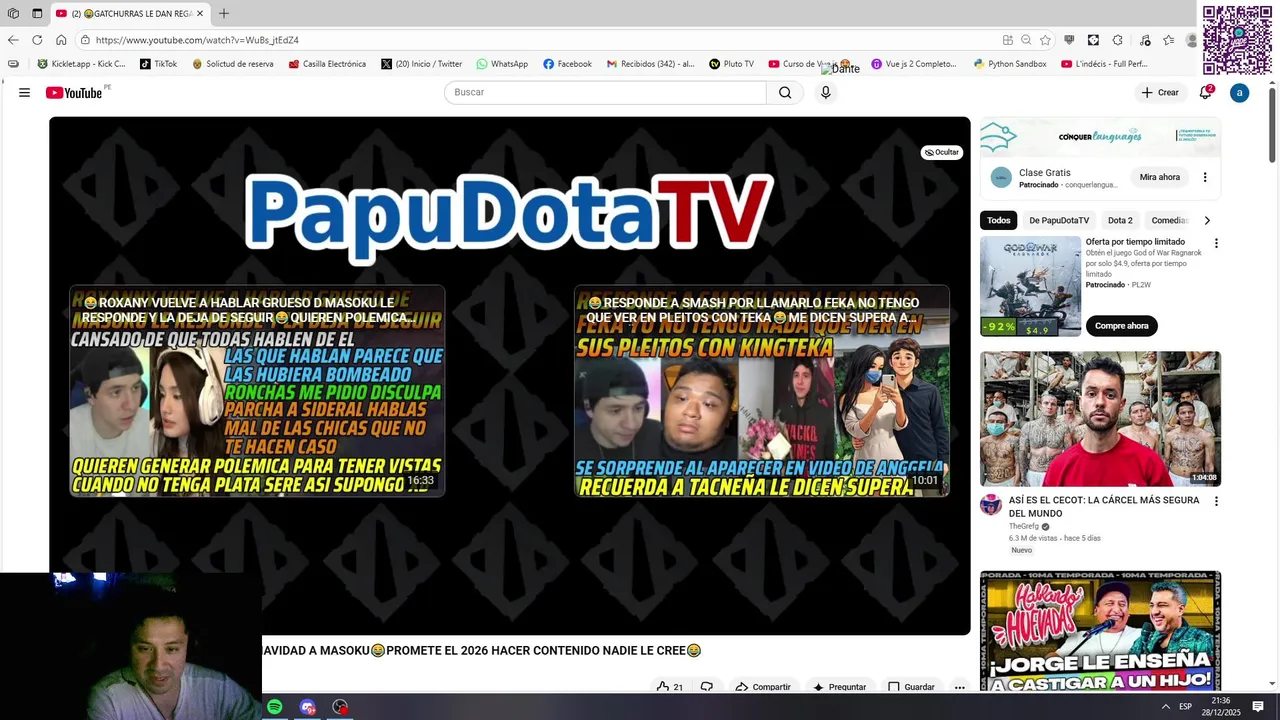Image resolution: width=1280 pixels, height=720 pixels.
Task: Open the Casilla Electrónica bookmark
Action: click(x=327, y=64)
